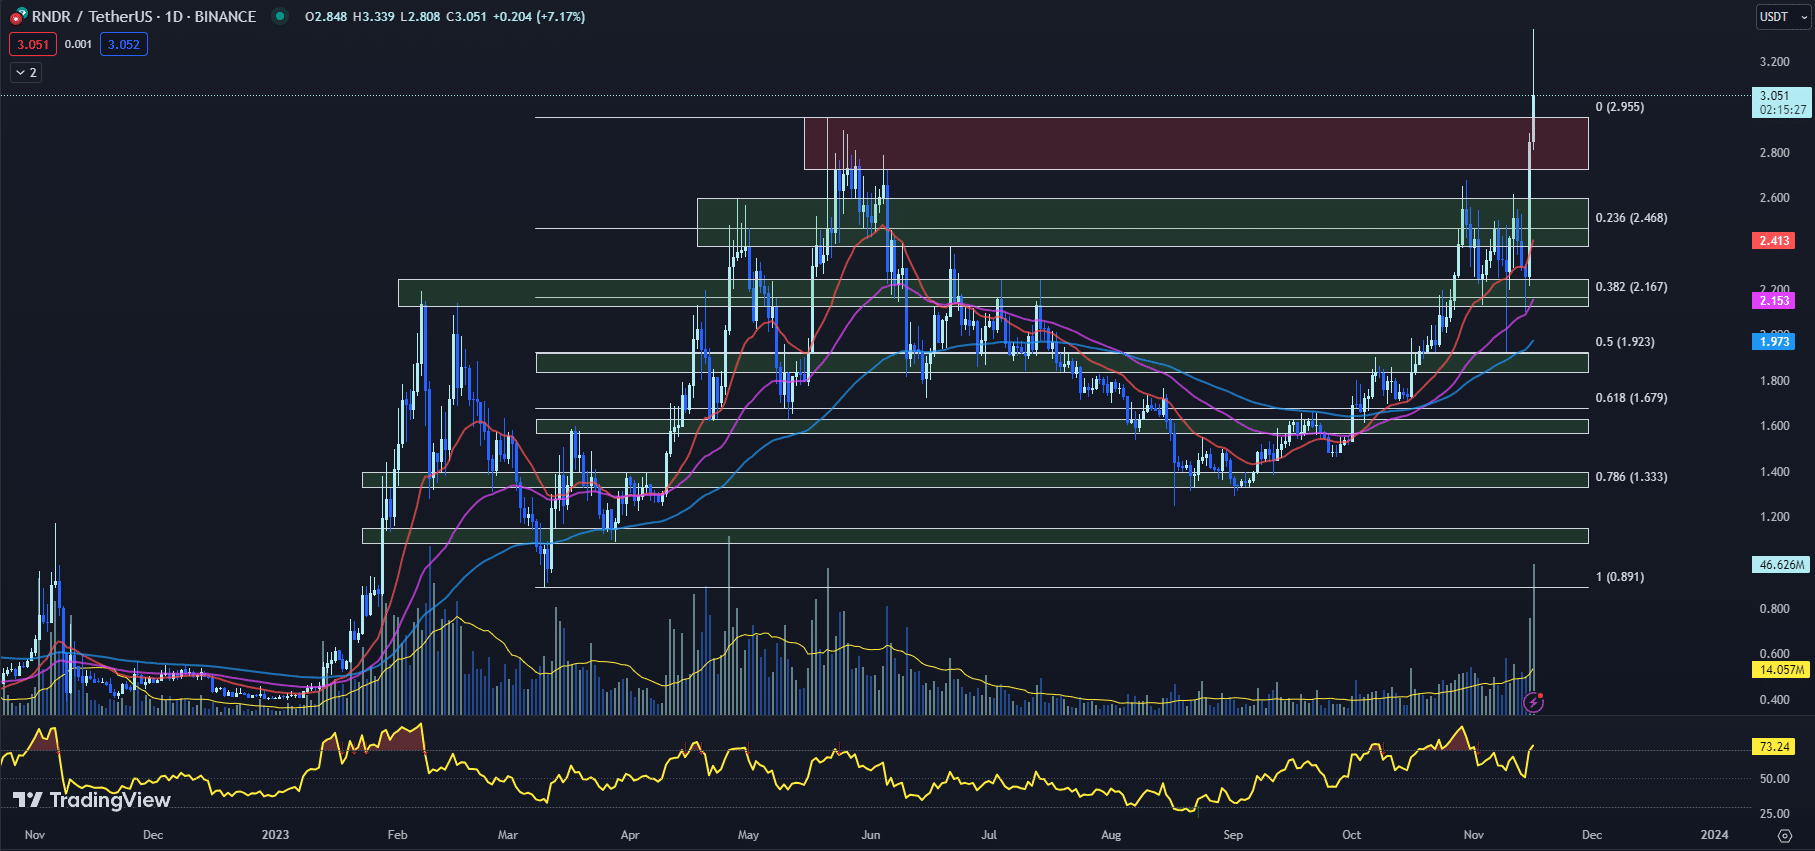Expand the collapsed indicators legend showing 2
Viewport: 1815px width, 851px height.
26,72
